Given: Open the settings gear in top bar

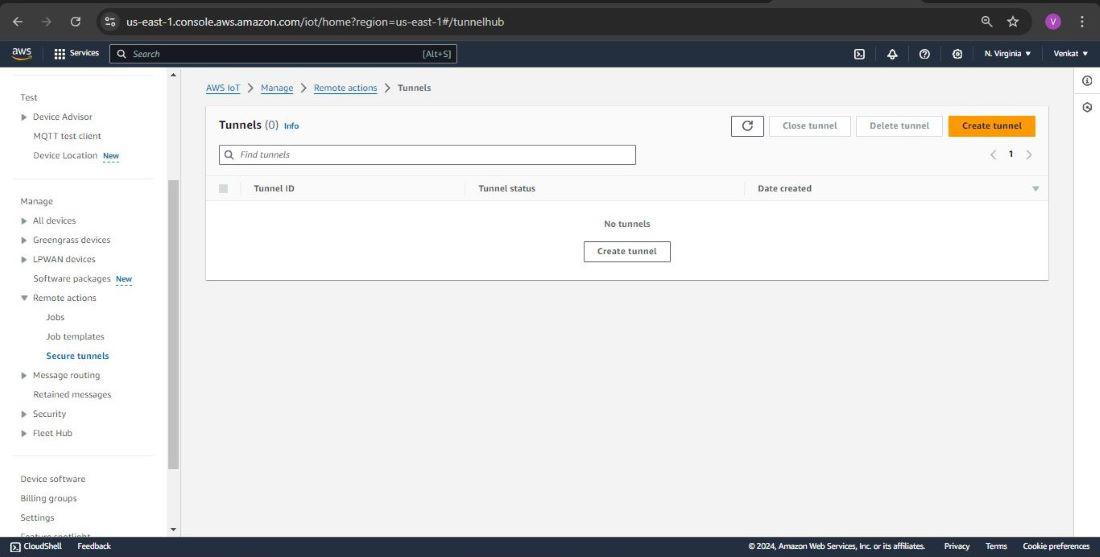Looking at the screenshot, I should [958, 54].
